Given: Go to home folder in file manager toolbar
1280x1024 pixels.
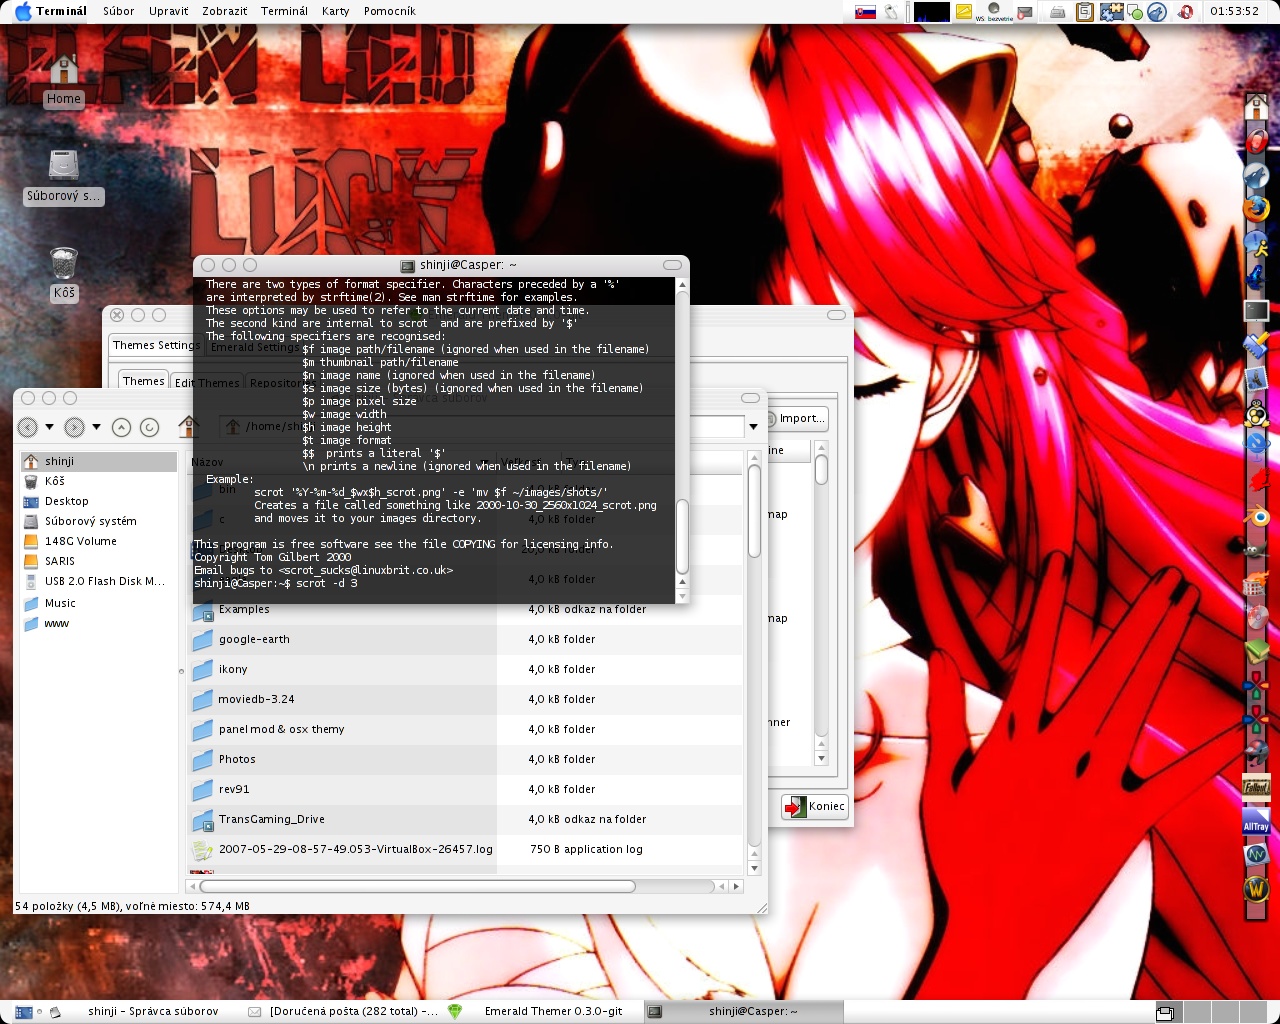Looking at the screenshot, I should (188, 427).
